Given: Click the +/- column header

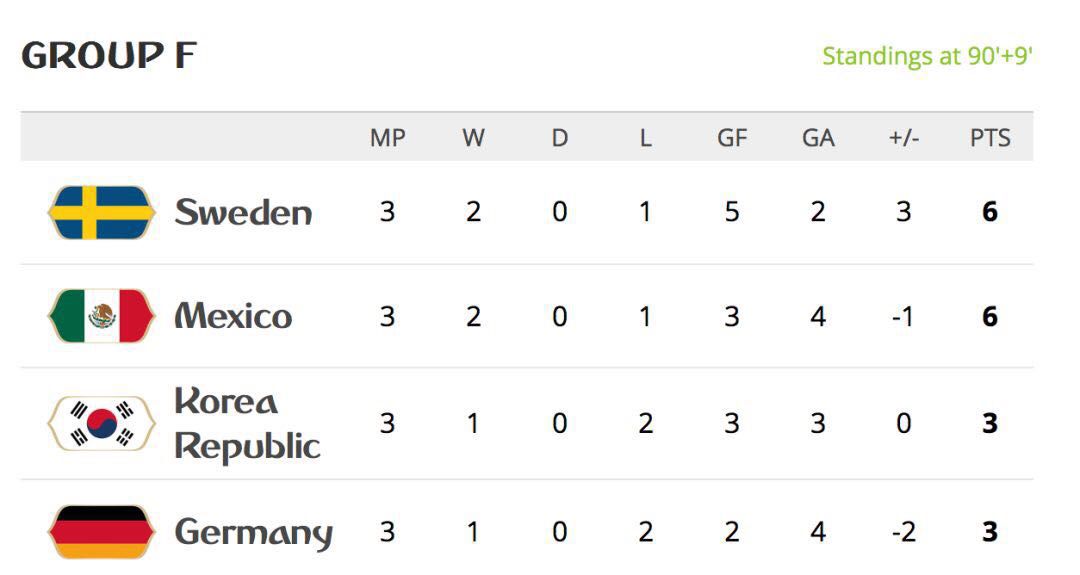Looking at the screenshot, I should (904, 138).
